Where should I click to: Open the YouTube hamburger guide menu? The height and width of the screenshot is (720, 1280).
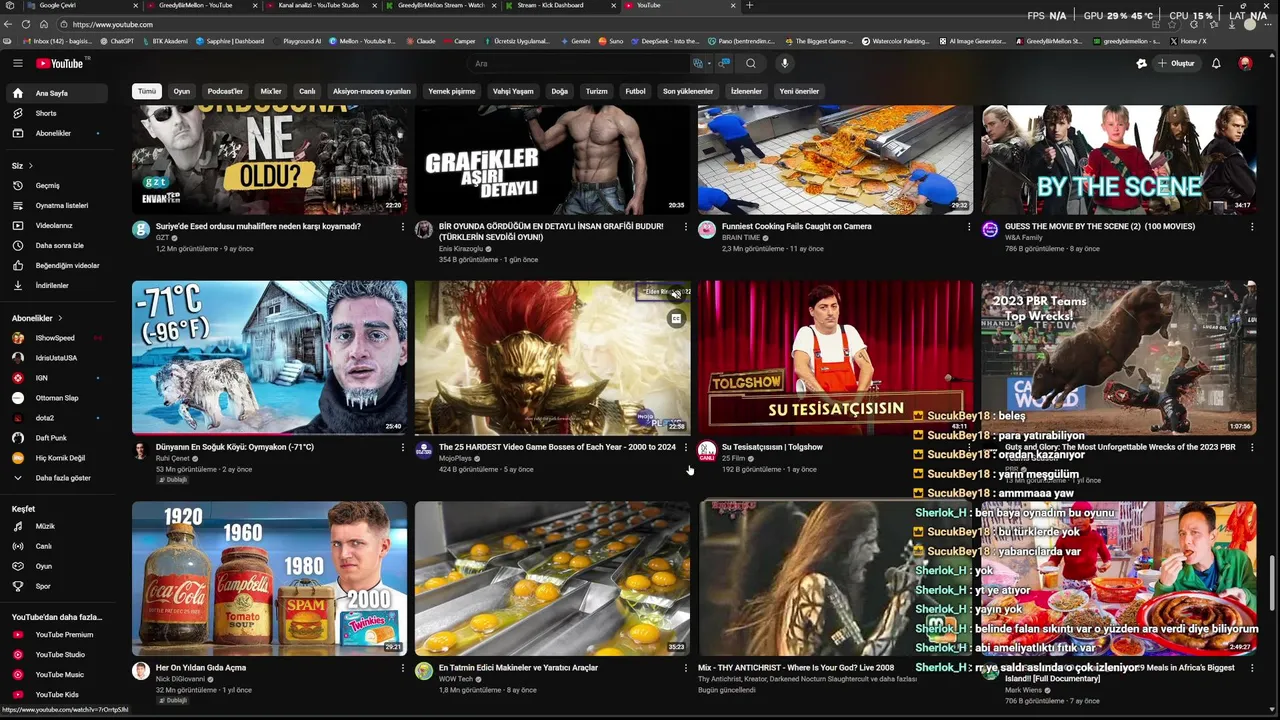[17, 63]
